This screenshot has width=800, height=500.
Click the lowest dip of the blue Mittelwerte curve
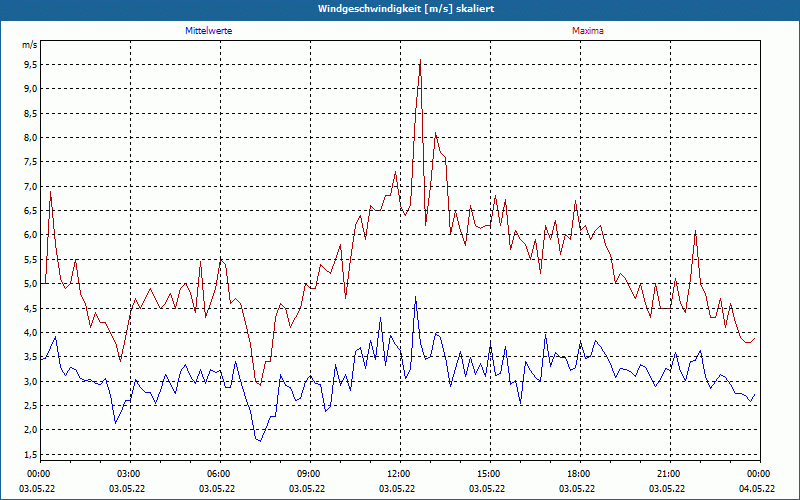(x=260, y=441)
